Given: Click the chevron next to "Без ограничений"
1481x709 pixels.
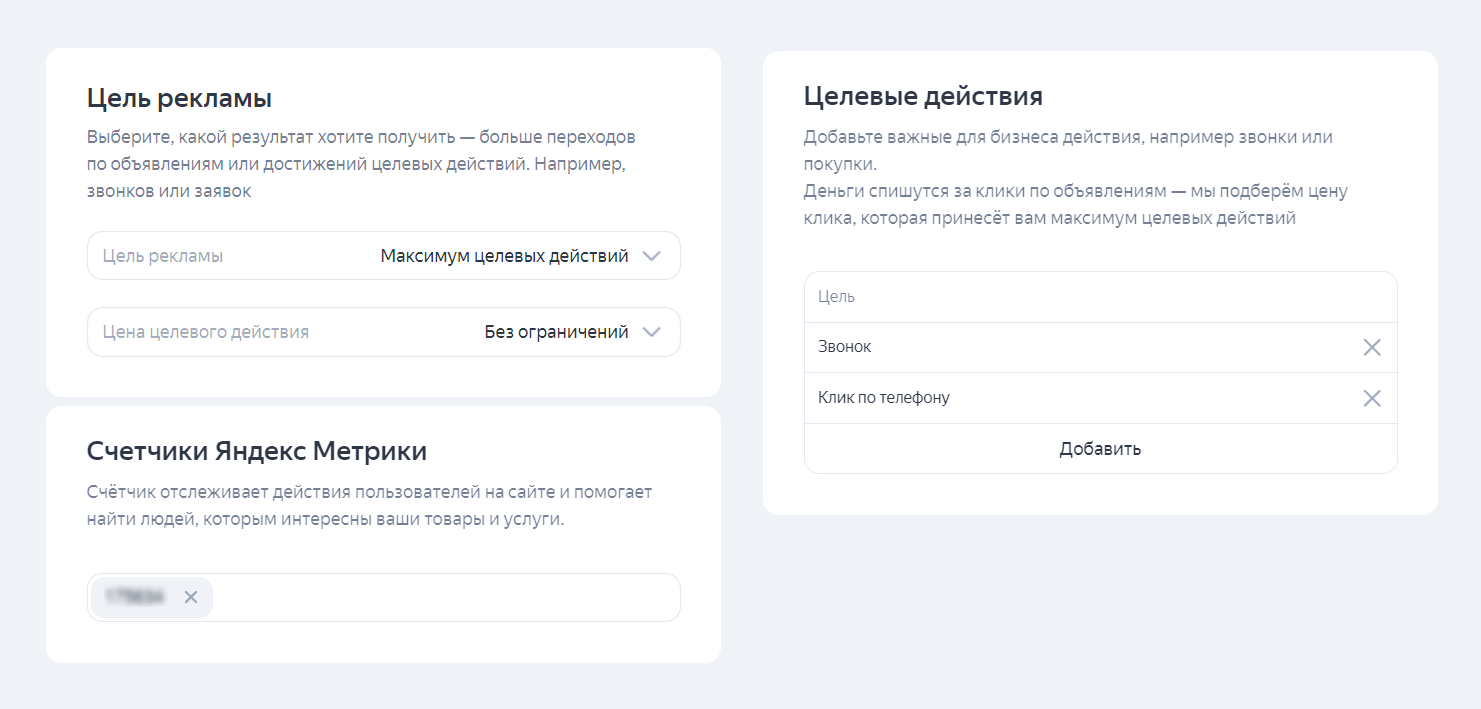Looking at the screenshot, I should 651,331.
